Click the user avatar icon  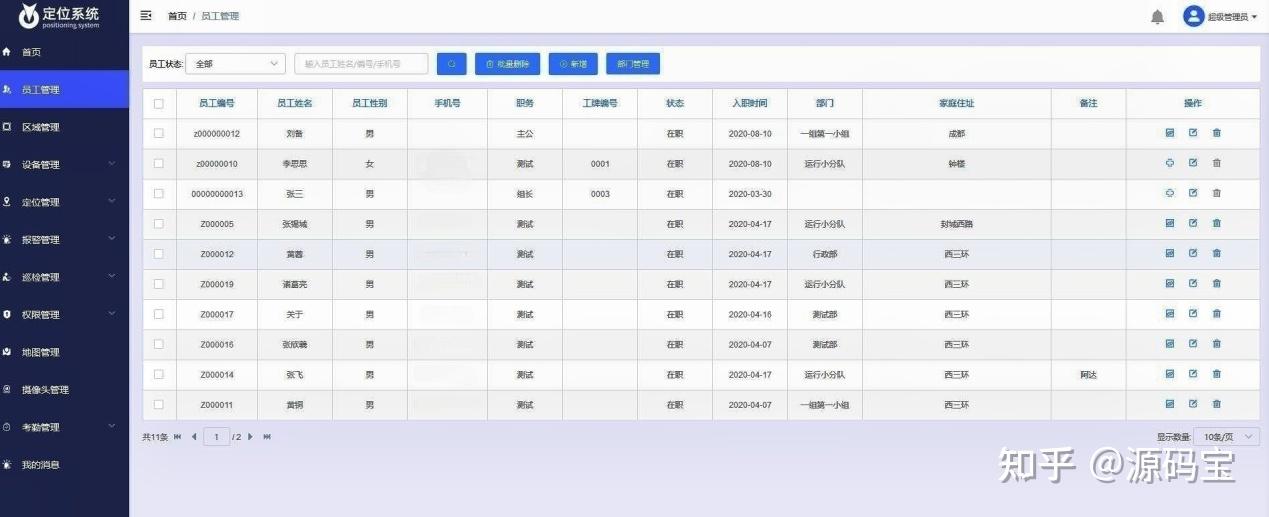(x=1193, y=16)
